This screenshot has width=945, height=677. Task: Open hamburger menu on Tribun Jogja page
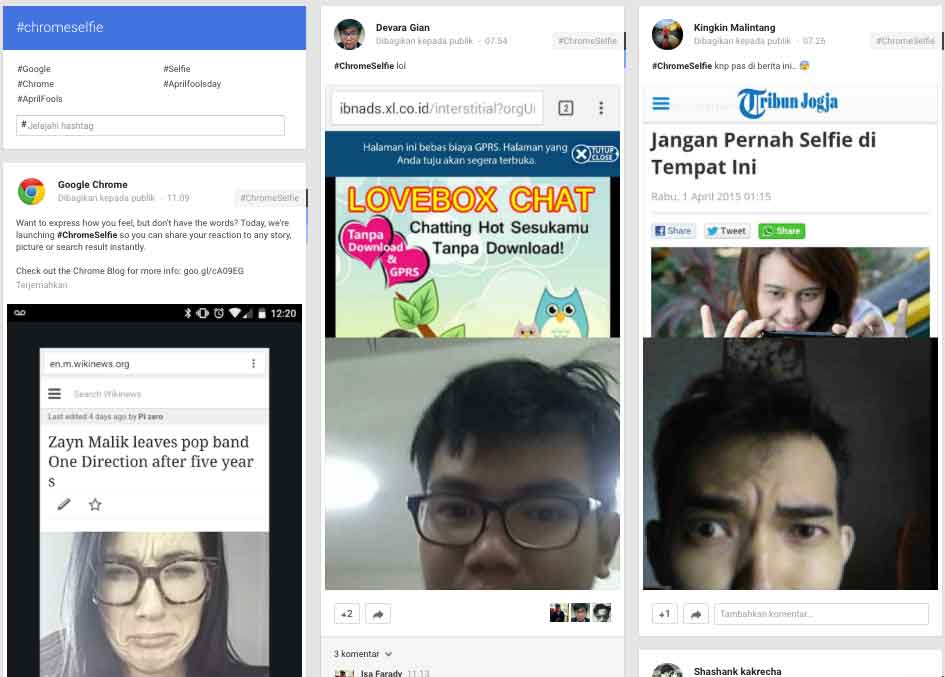661,104
